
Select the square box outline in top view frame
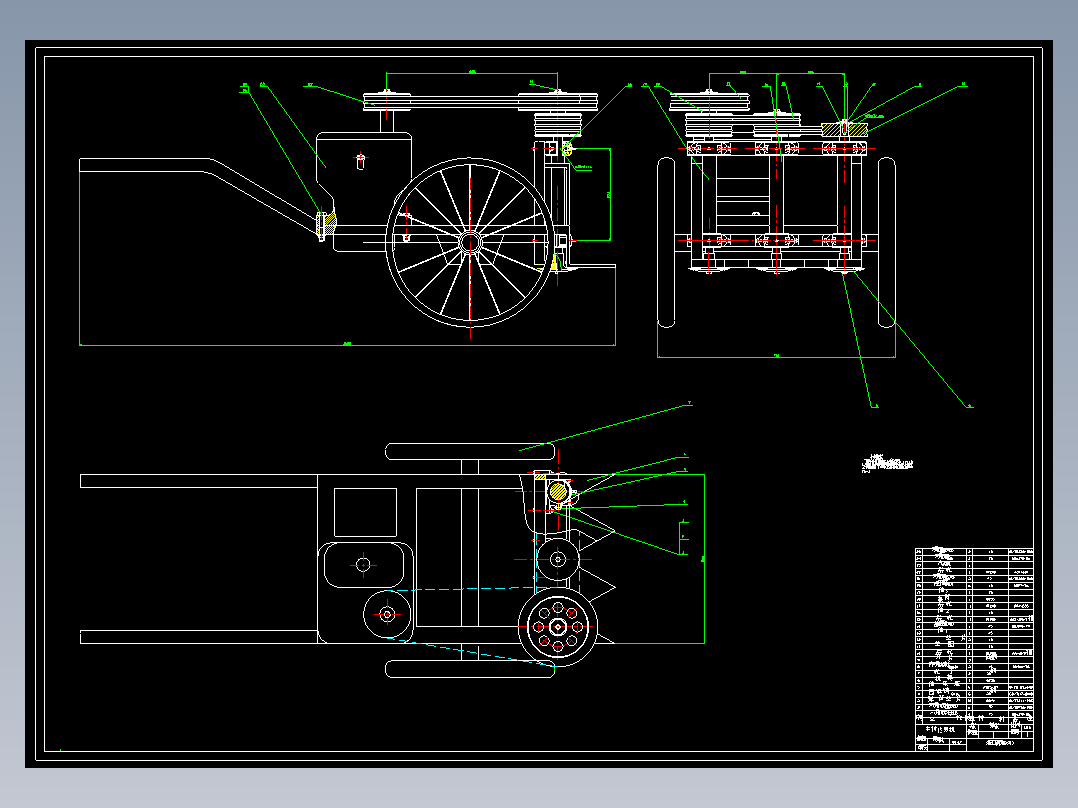tap(365, 512)
